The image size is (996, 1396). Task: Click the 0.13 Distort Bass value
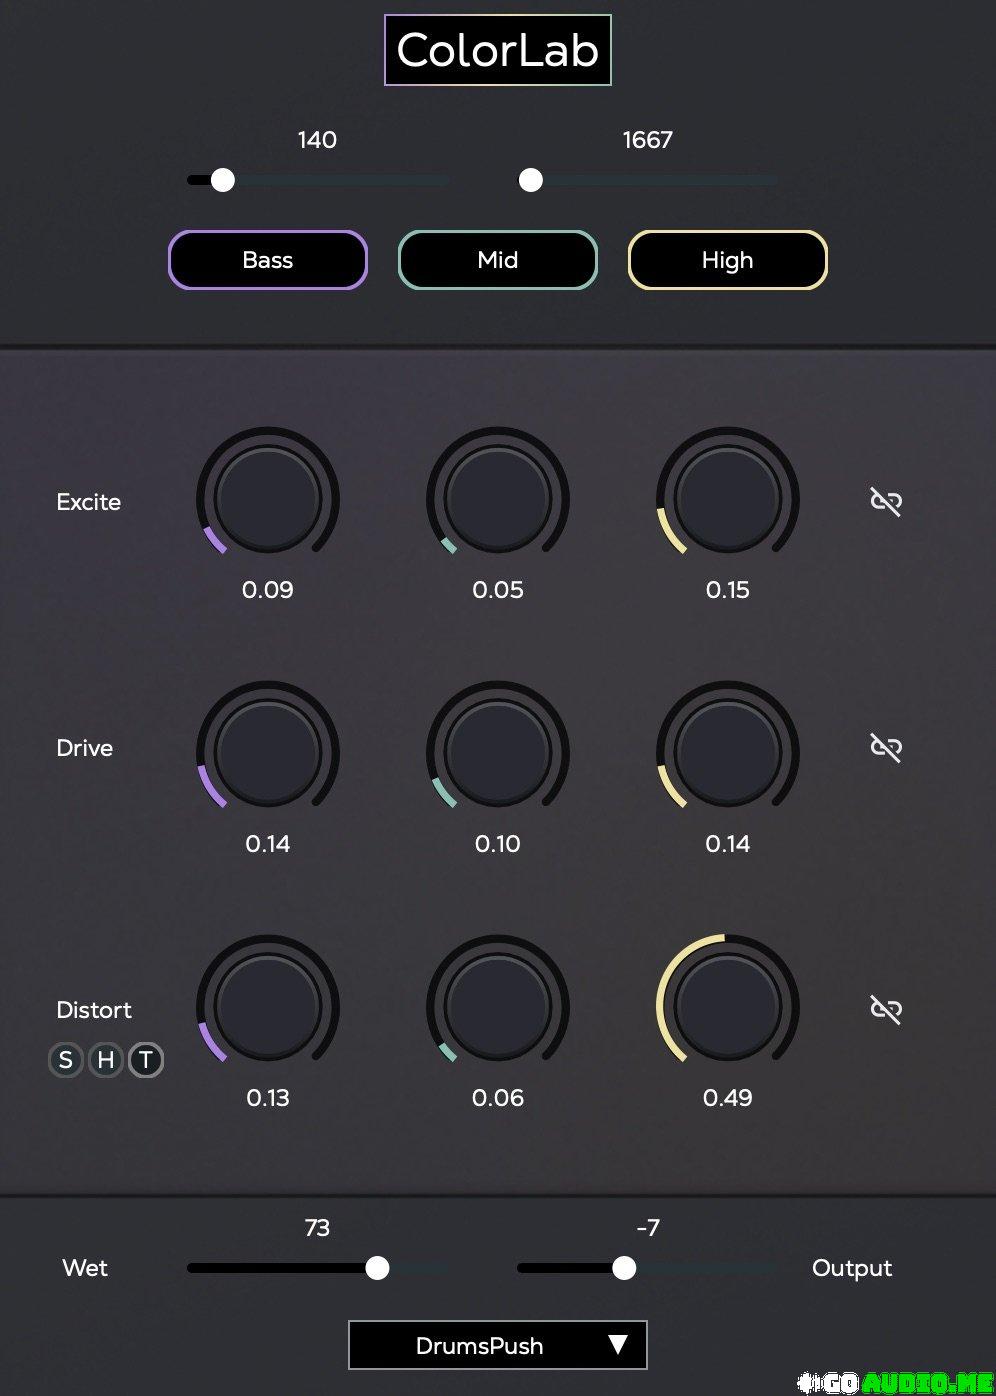[268, 1098]
